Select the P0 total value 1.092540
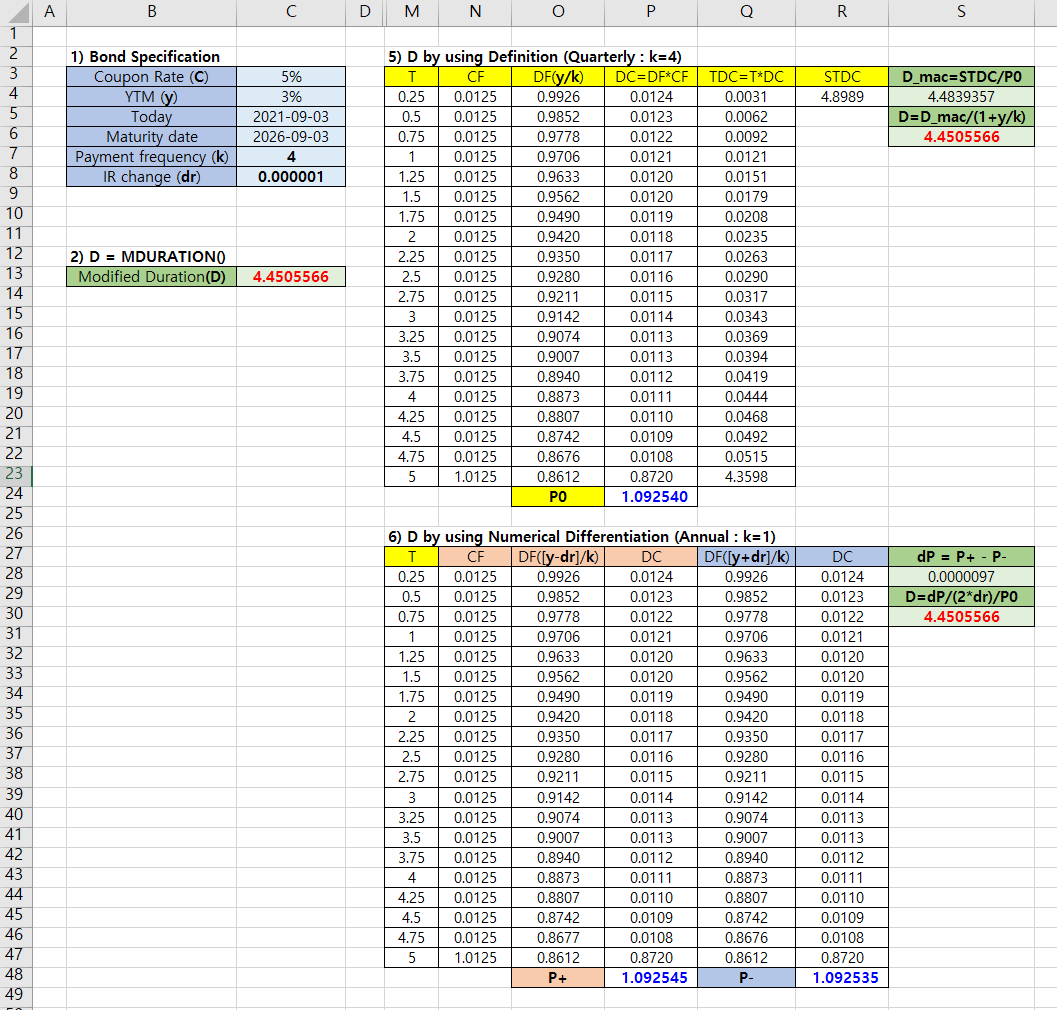This screenshot has width=1057, height=1010. click(x=650, y=497)
